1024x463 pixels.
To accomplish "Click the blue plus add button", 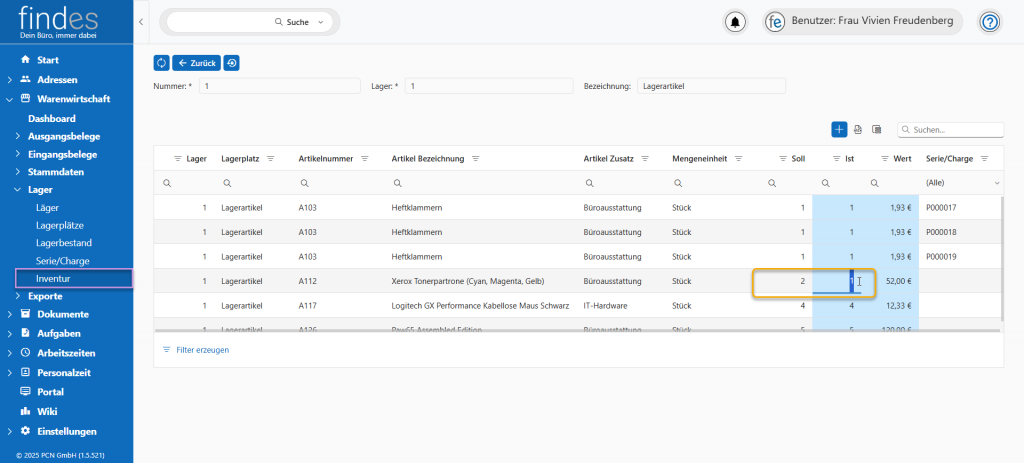I will [839, 130].
